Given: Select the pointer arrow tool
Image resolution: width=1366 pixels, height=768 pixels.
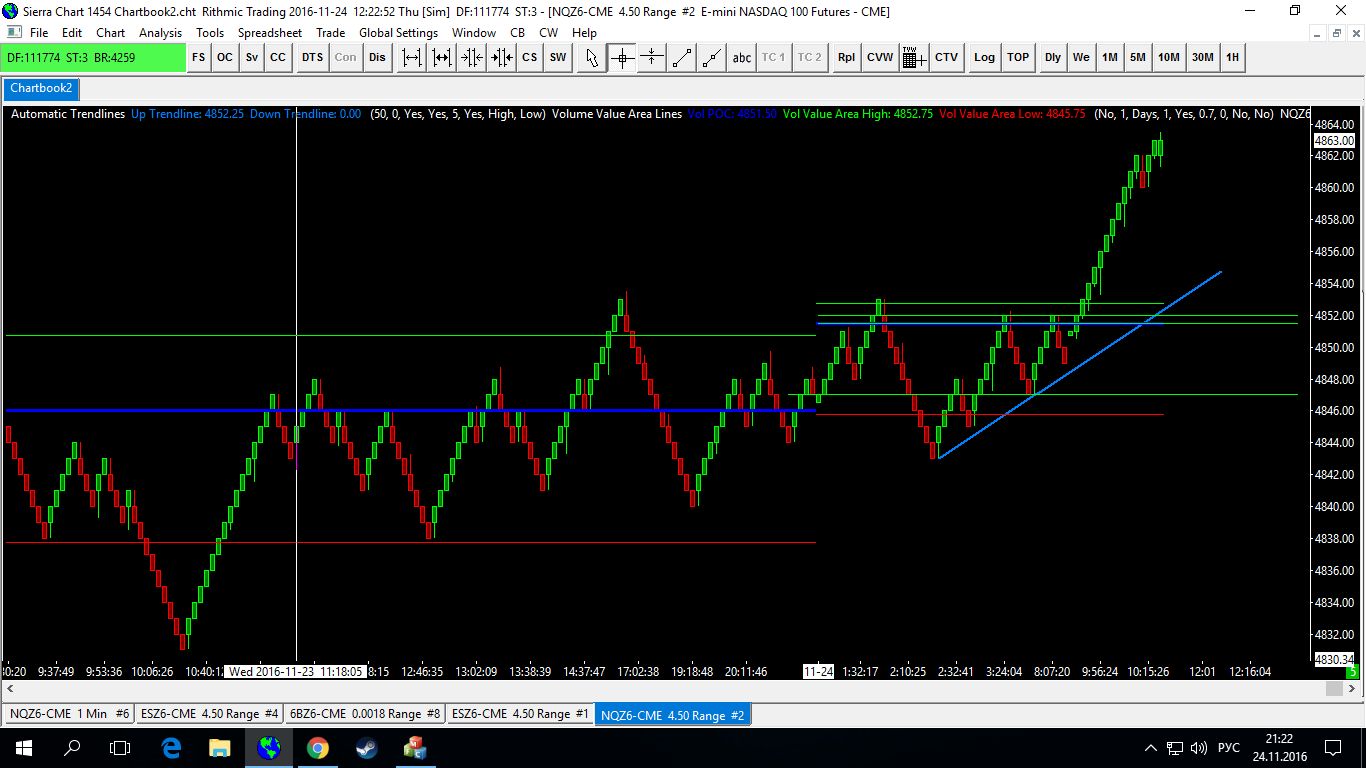Looking at the screenshot, I should 592,58.
